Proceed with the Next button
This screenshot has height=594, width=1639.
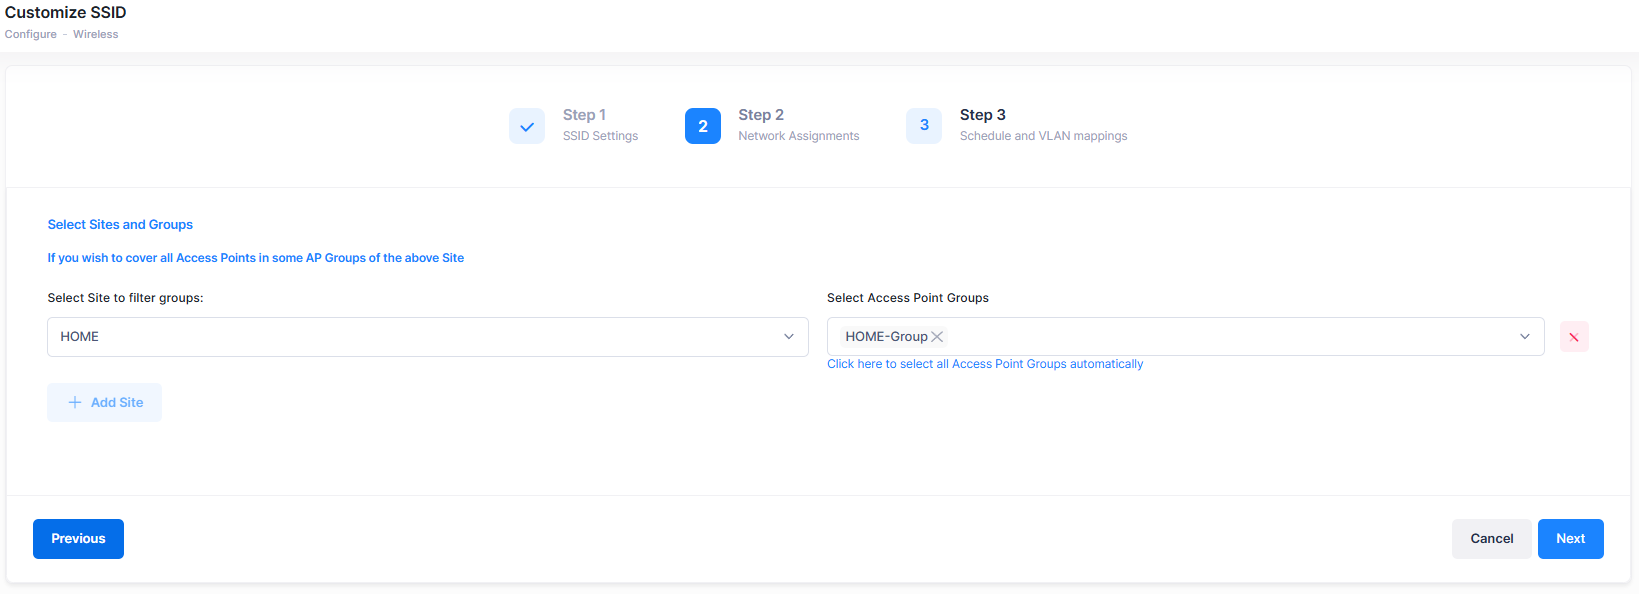(x=1570, y=539)
